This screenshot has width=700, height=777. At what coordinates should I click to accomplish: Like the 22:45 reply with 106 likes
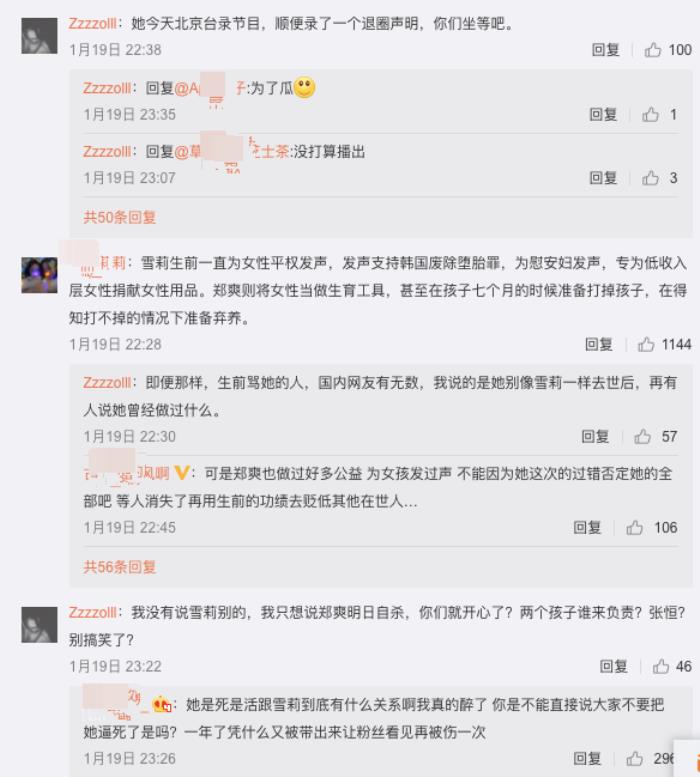[x=635, y=527]
